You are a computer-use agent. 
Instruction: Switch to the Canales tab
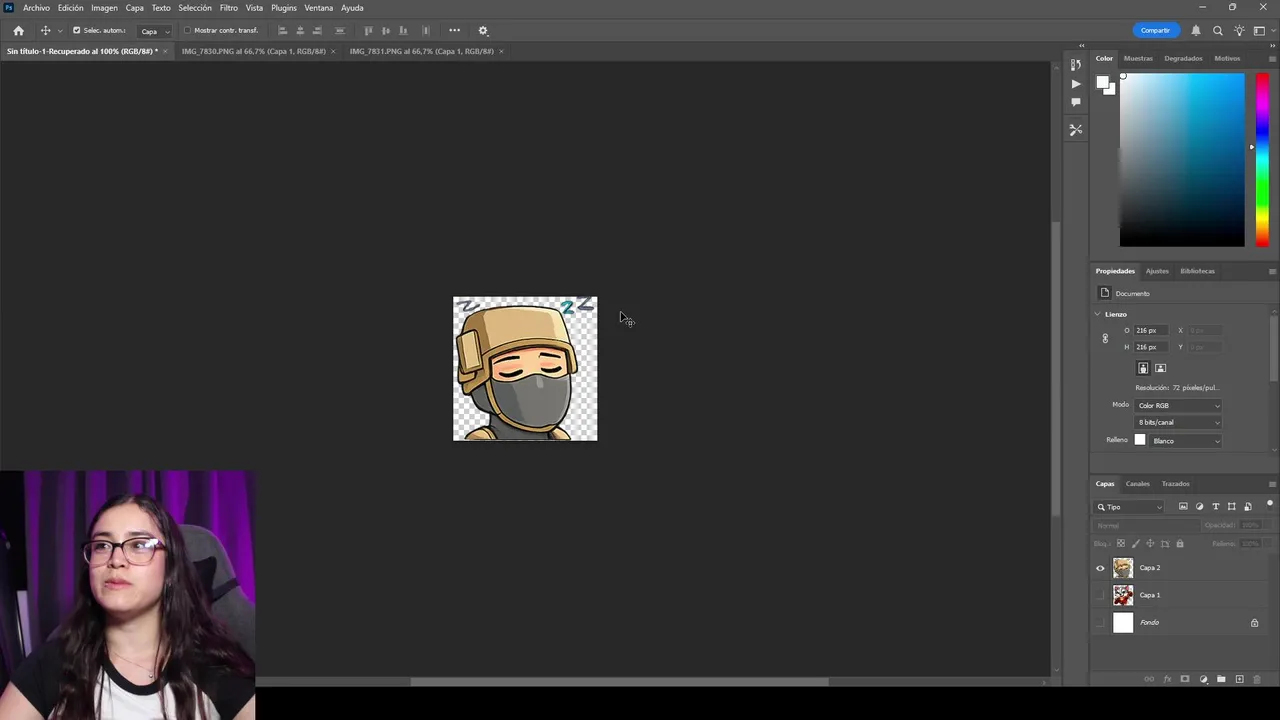point(1138,484)
